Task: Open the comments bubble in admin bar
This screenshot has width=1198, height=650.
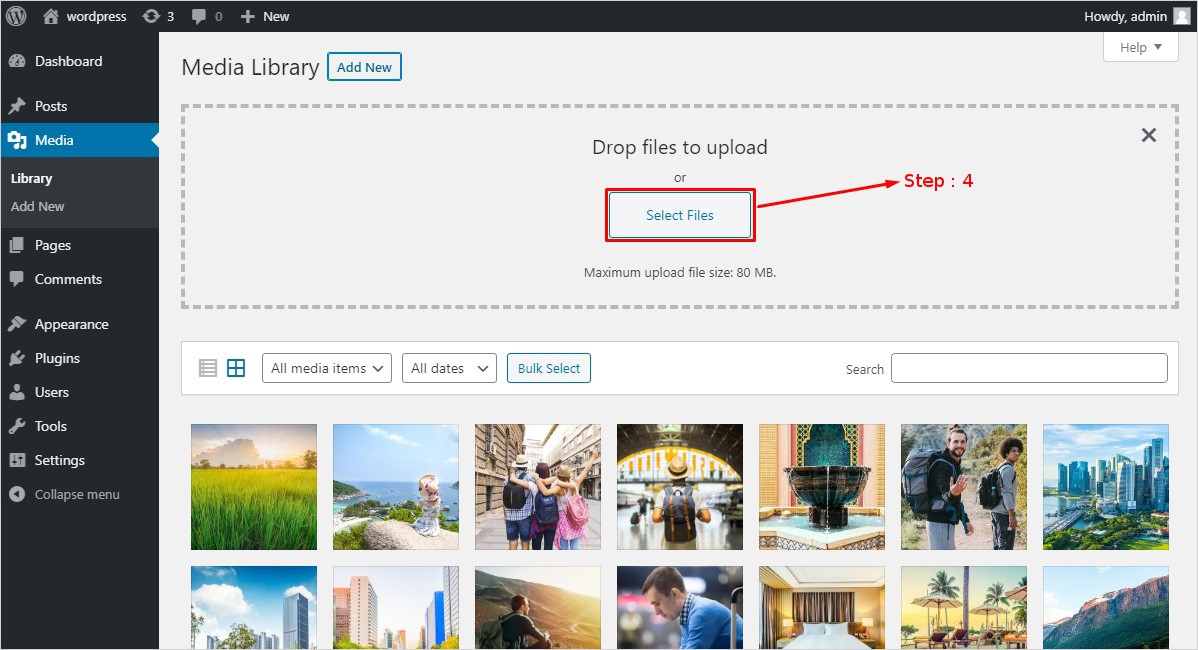Action: 207,16
